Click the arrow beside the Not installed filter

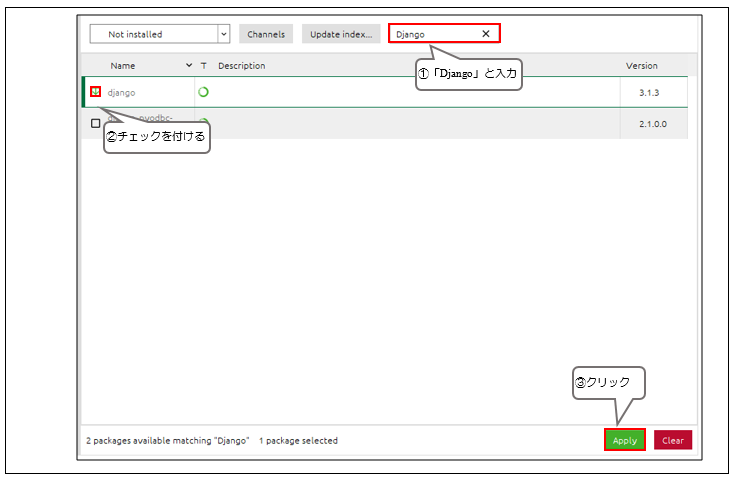[223, 34]
